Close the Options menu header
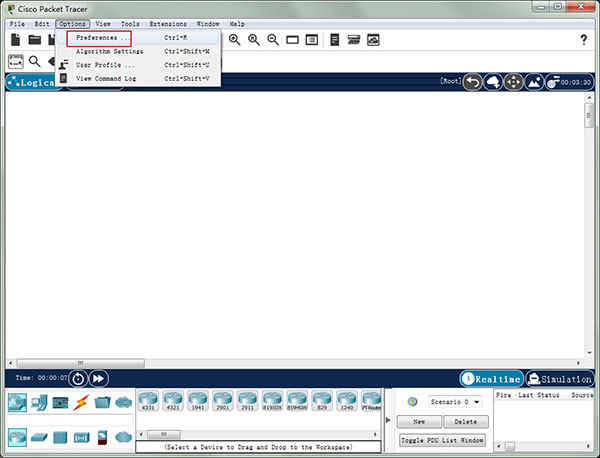The width and height of the screenshot is (600, 458). pos(72,24)
